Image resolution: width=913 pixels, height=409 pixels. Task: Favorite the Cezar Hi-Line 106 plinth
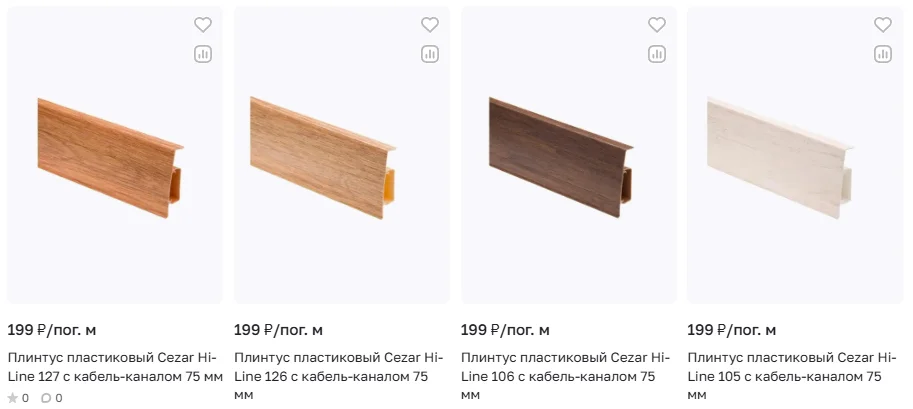[657, 25]
